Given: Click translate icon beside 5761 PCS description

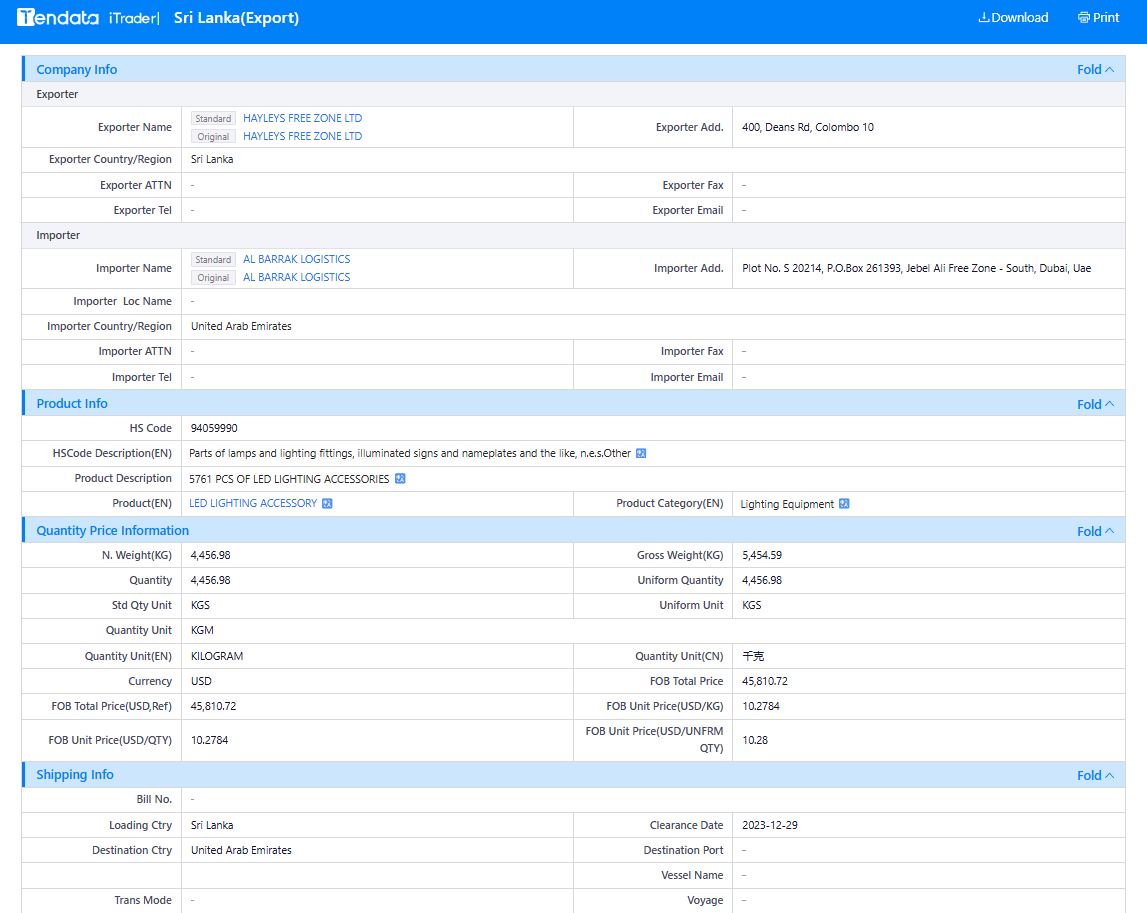Looking at the screenshot, I should click(400, 478).
